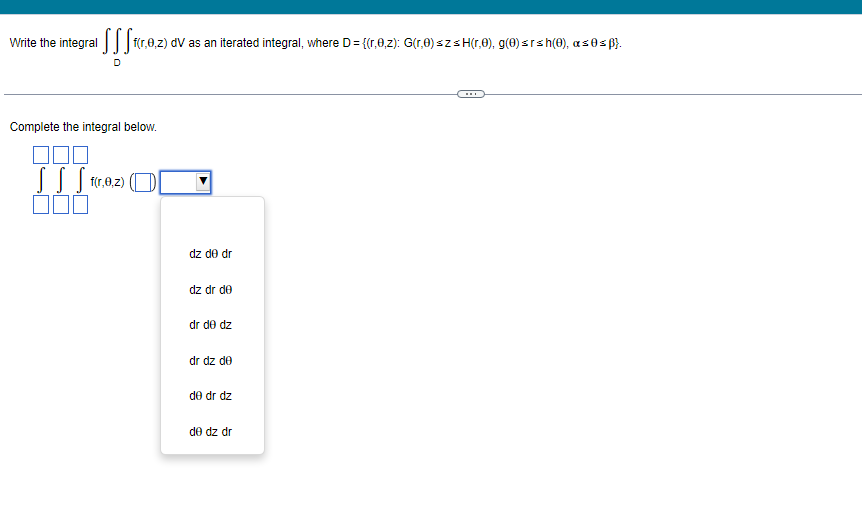
Task: Click the second upper limit box
Action: (x=61, y=155)
